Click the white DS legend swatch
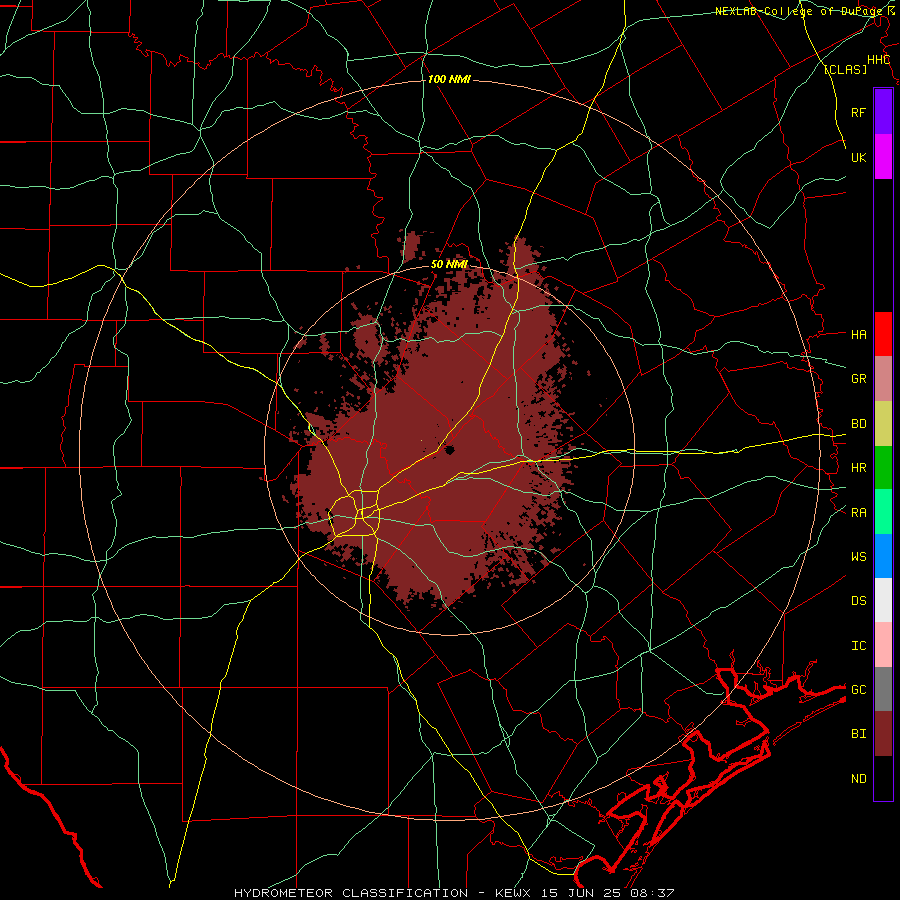 pos(883,600)
